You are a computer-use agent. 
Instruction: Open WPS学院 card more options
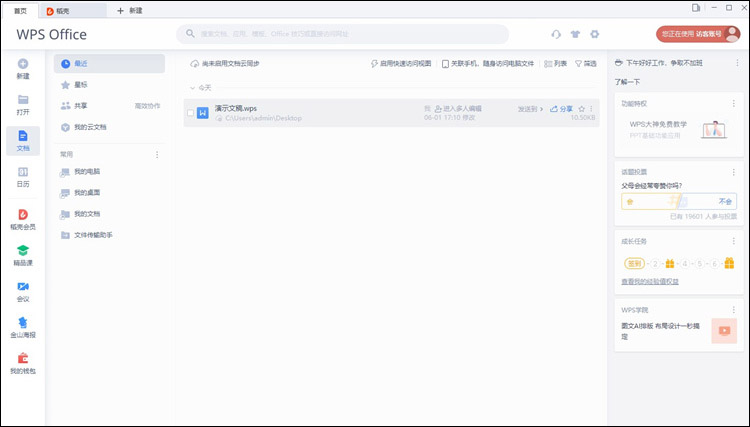pyautogui.click(x=734, y=310)
